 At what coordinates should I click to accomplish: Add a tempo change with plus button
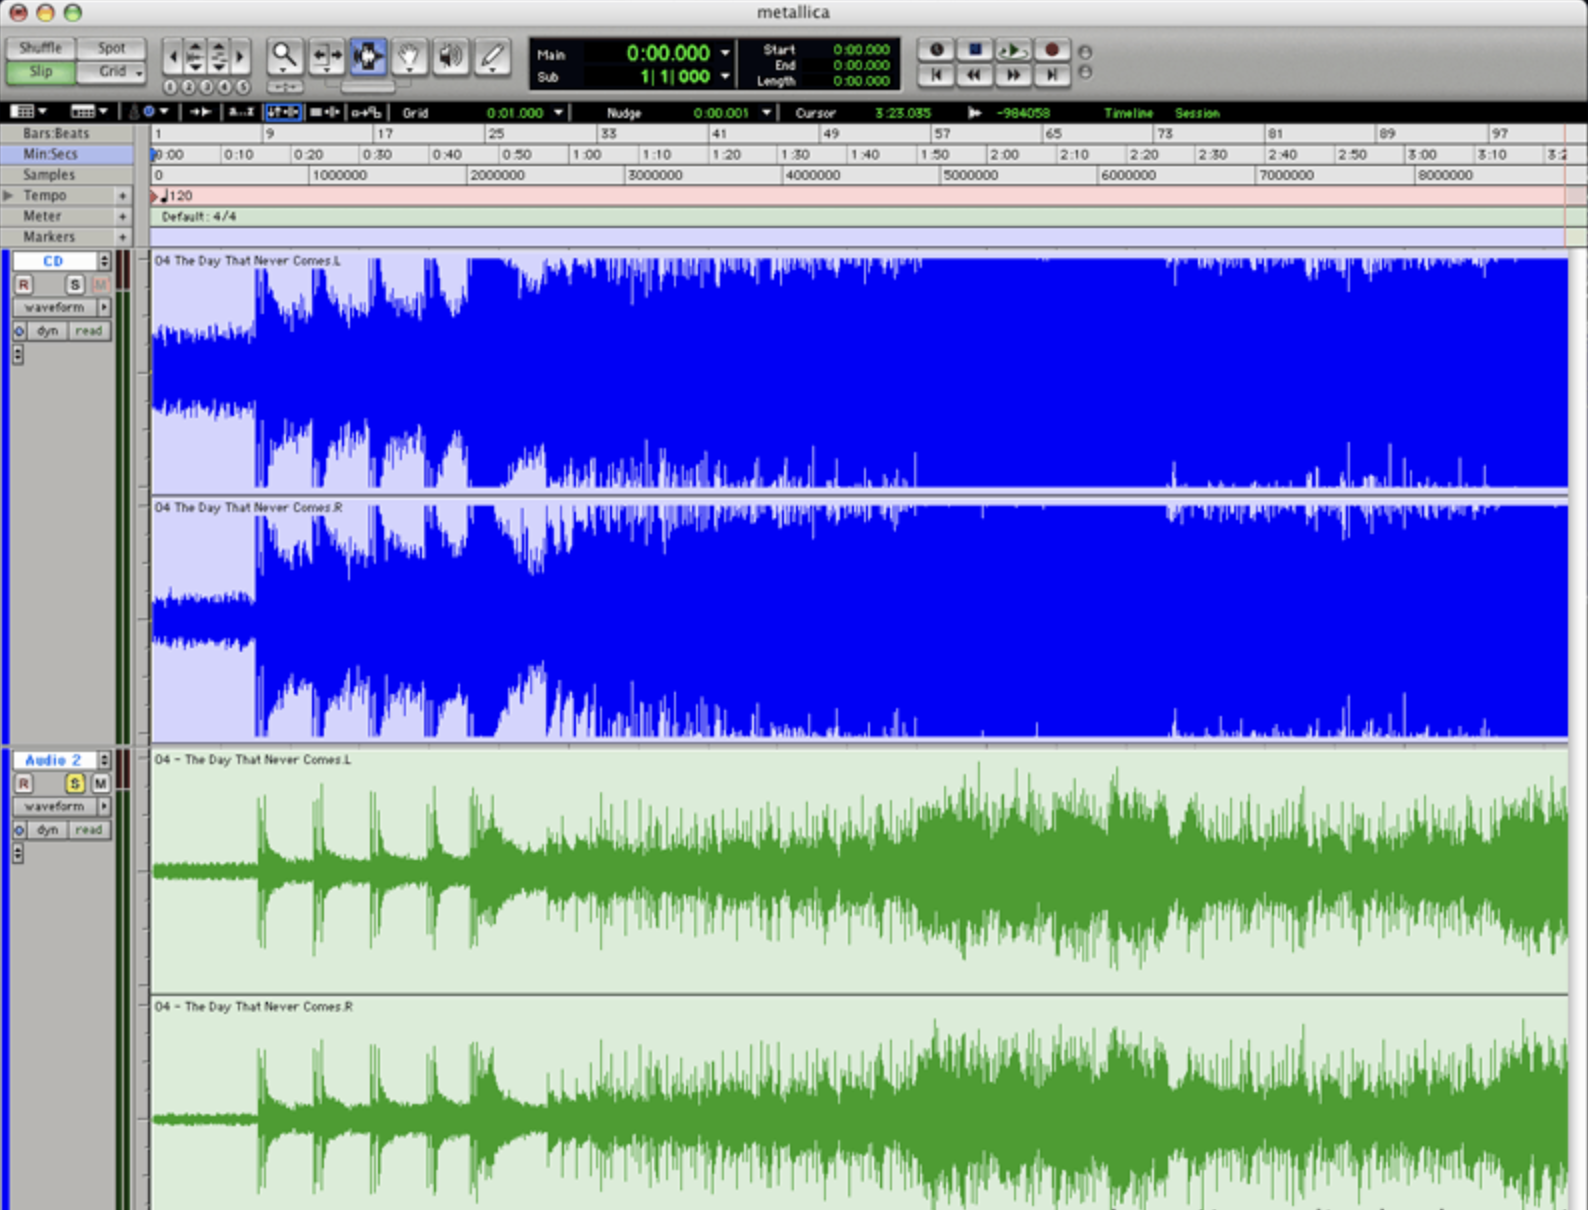tap(123, 196)
